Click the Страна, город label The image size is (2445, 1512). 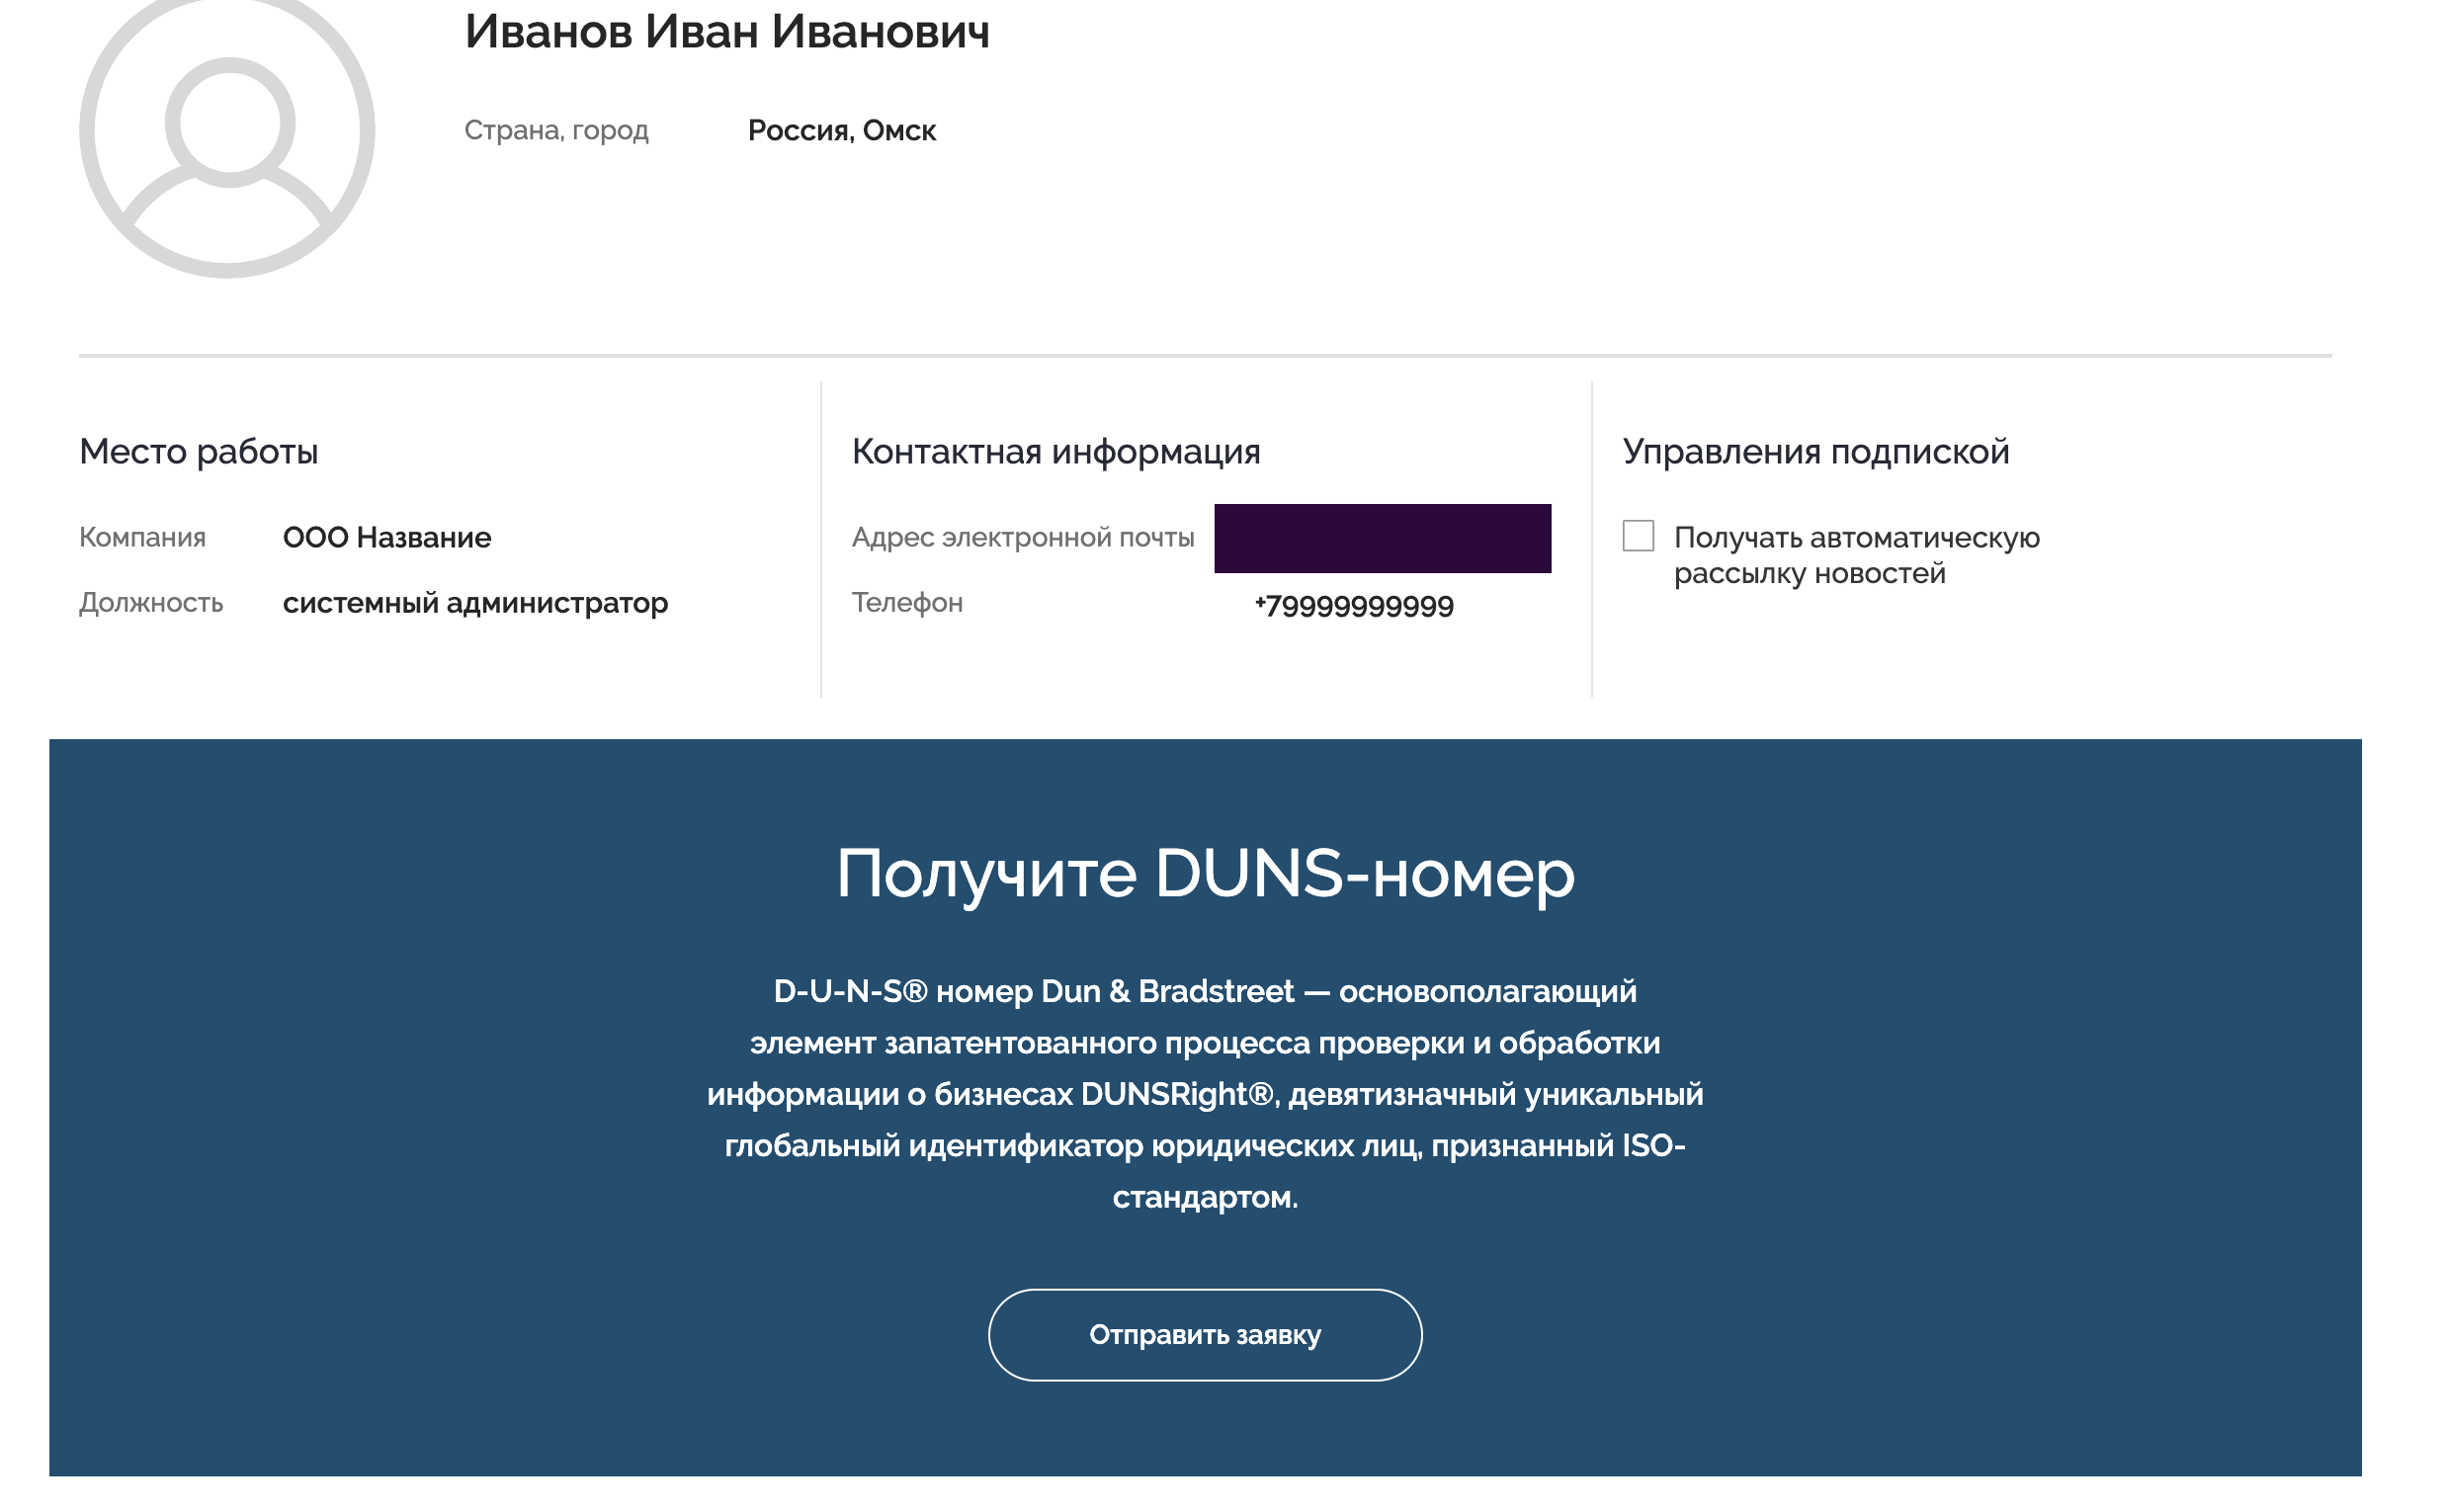(556, 131)
